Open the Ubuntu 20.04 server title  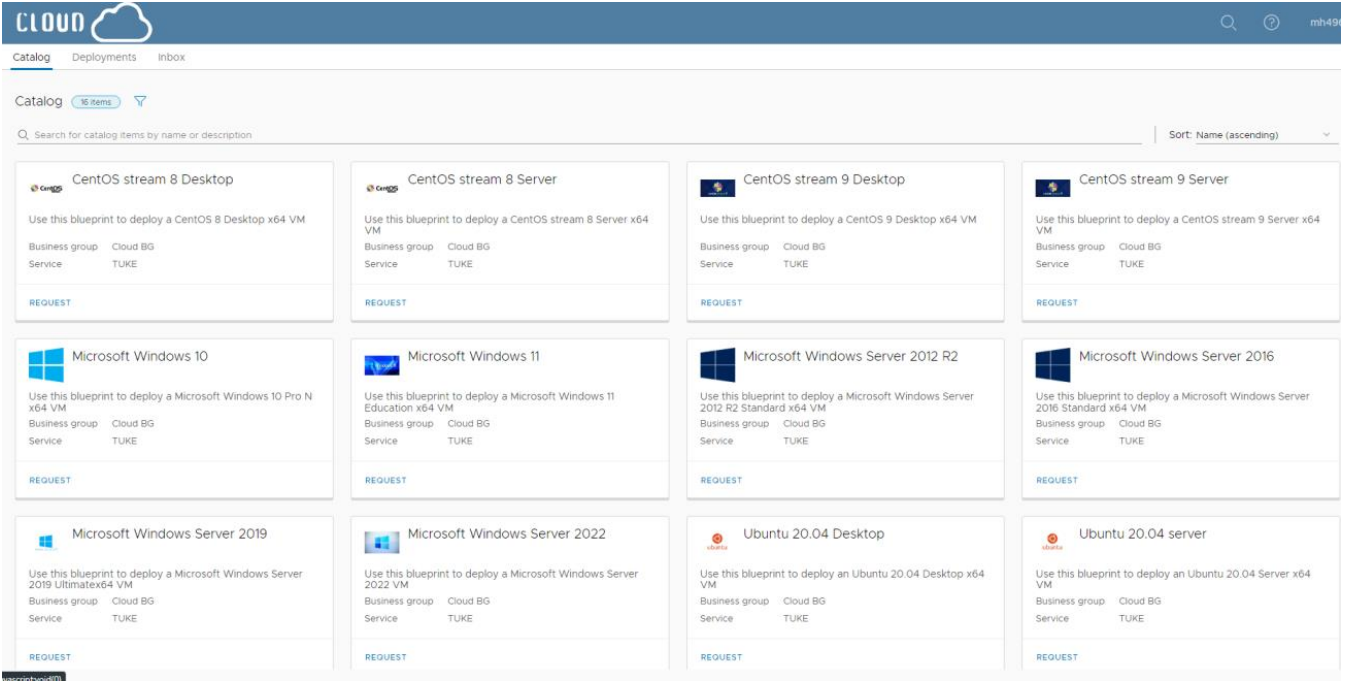pos(1143,534)
